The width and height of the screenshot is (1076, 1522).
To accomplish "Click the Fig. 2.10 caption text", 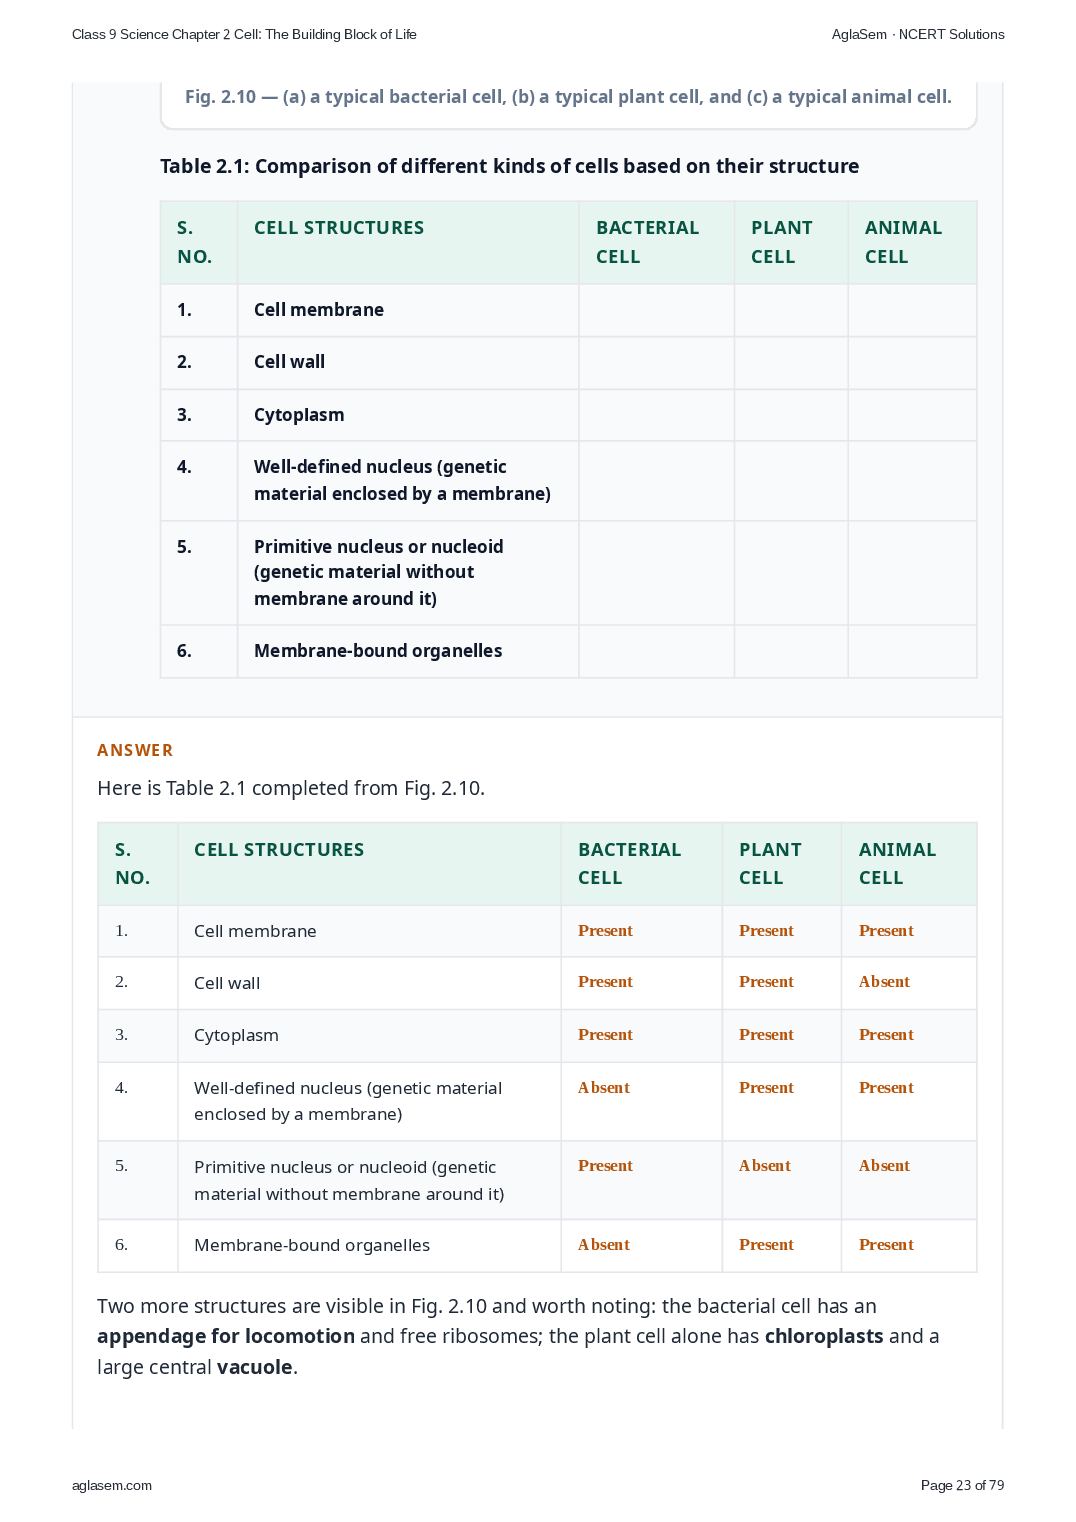I will [x=568, y=97].
